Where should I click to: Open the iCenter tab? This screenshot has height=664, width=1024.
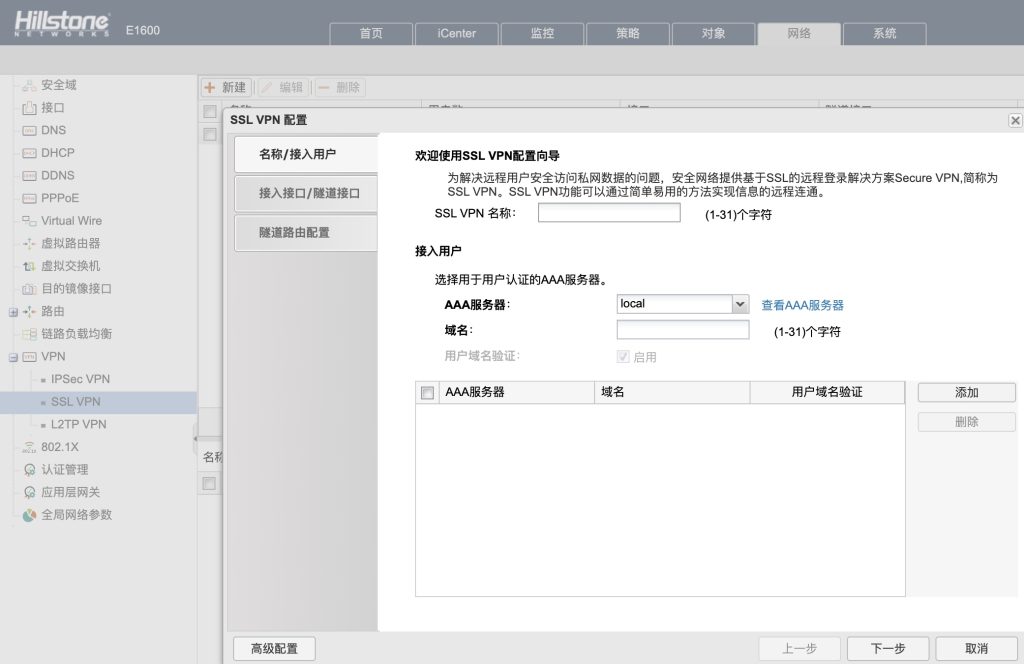[456, 33]
